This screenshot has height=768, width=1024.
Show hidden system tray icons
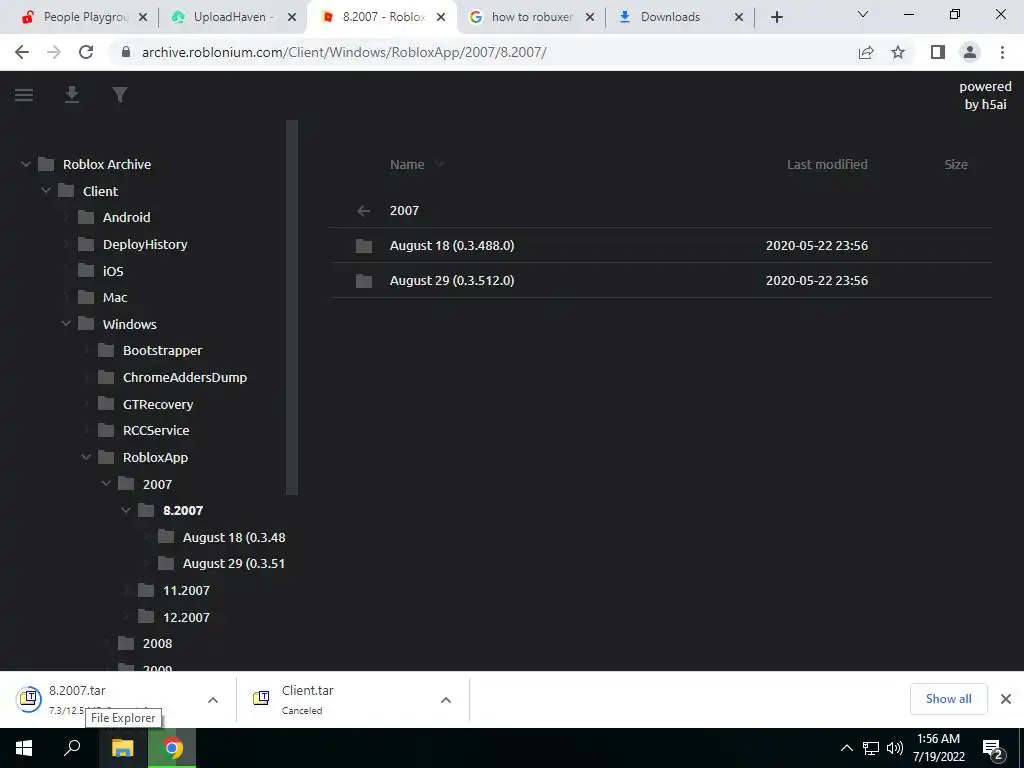point(846,748)
